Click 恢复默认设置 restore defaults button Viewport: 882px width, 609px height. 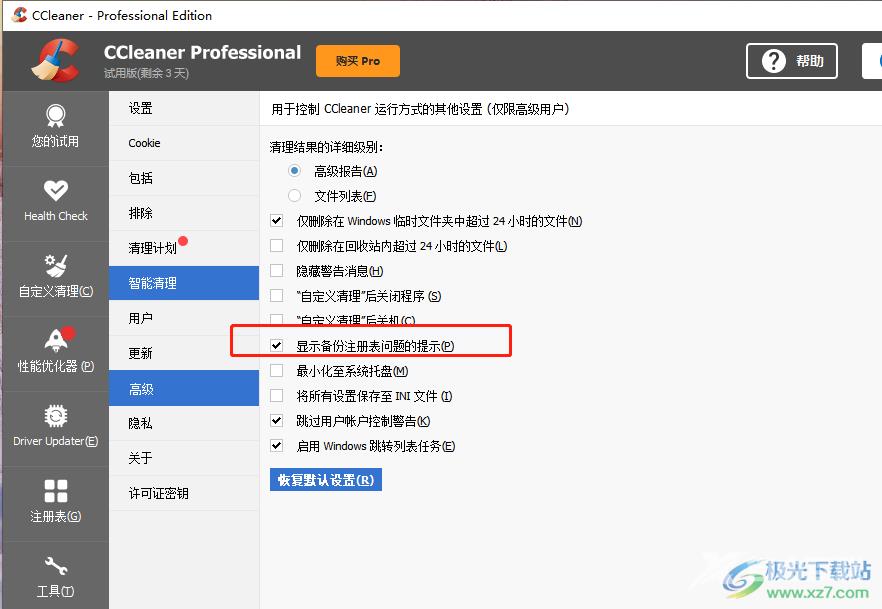(325, 480)
